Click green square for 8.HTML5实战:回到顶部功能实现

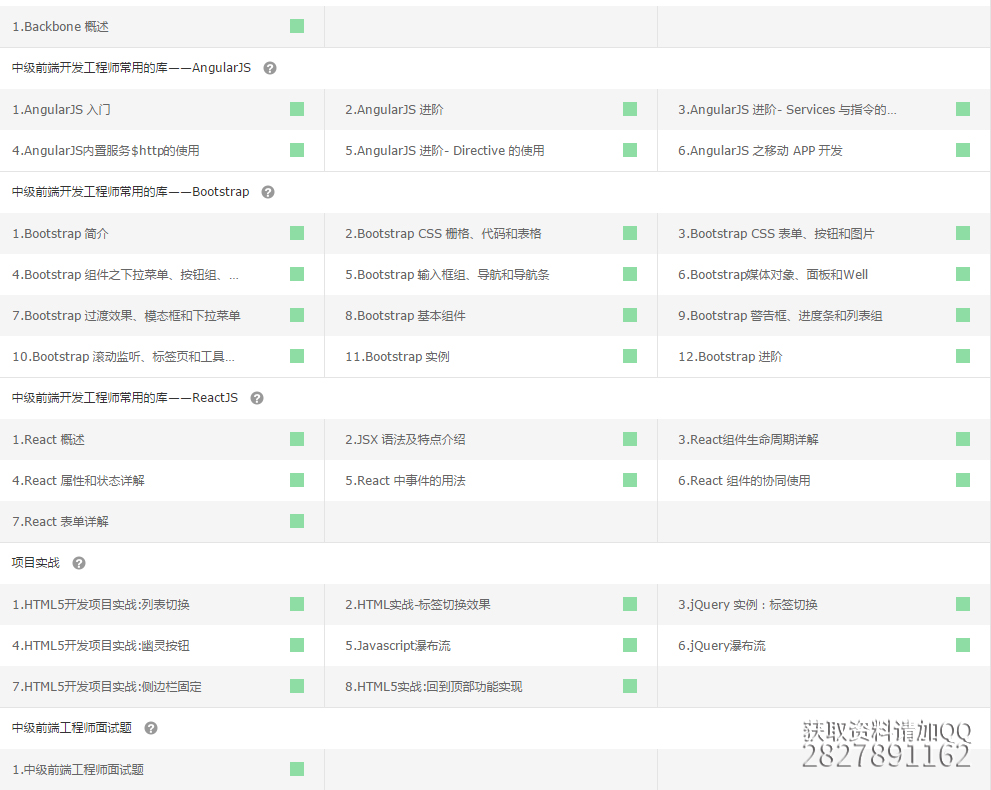click(x=629, y=686)
